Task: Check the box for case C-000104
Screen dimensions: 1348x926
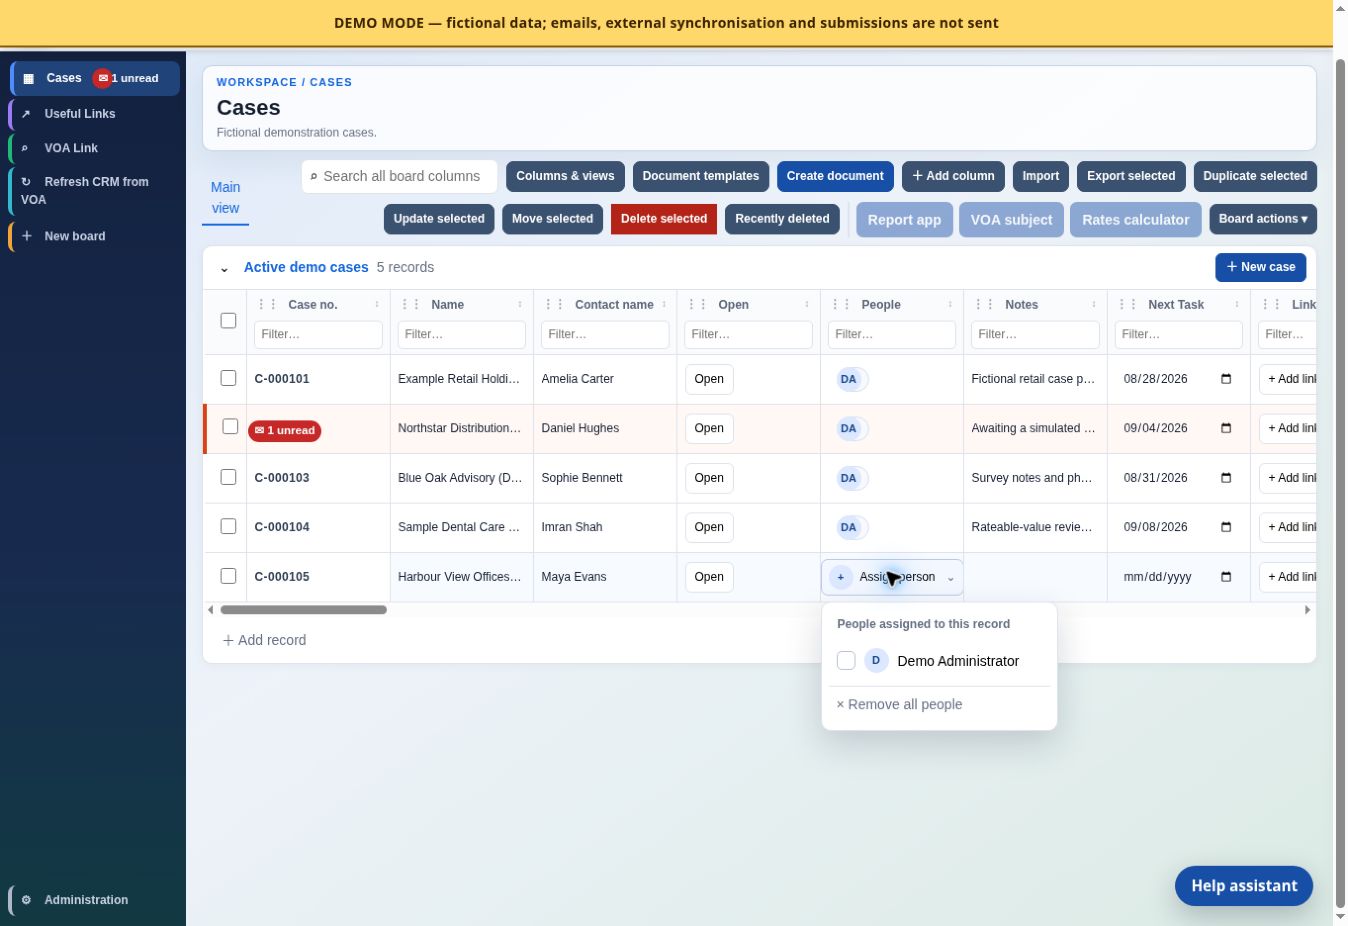Action: (x=228, y=526)
